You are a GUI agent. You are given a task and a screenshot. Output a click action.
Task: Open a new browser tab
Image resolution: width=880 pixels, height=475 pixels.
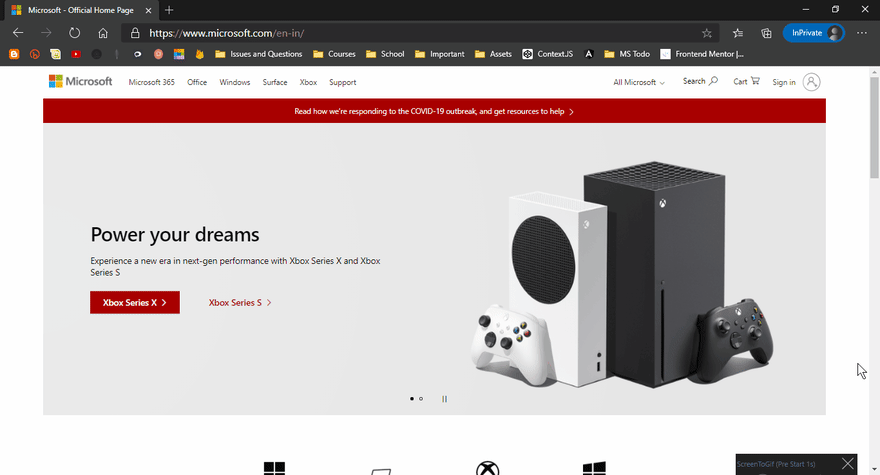169,10
